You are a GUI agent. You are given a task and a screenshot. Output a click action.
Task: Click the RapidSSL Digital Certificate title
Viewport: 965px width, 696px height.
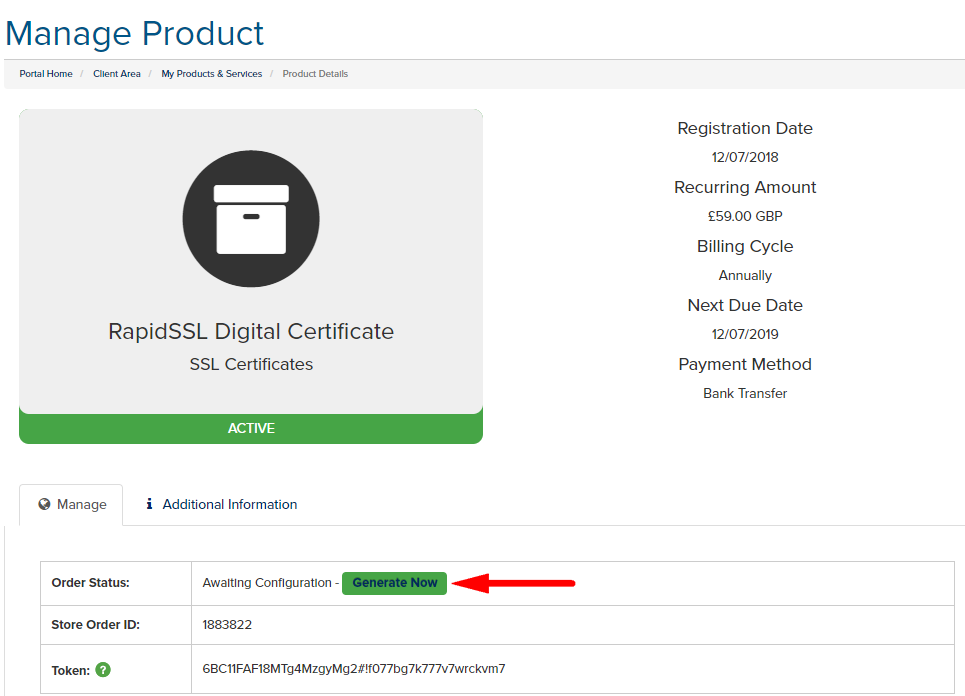(251, 331)
